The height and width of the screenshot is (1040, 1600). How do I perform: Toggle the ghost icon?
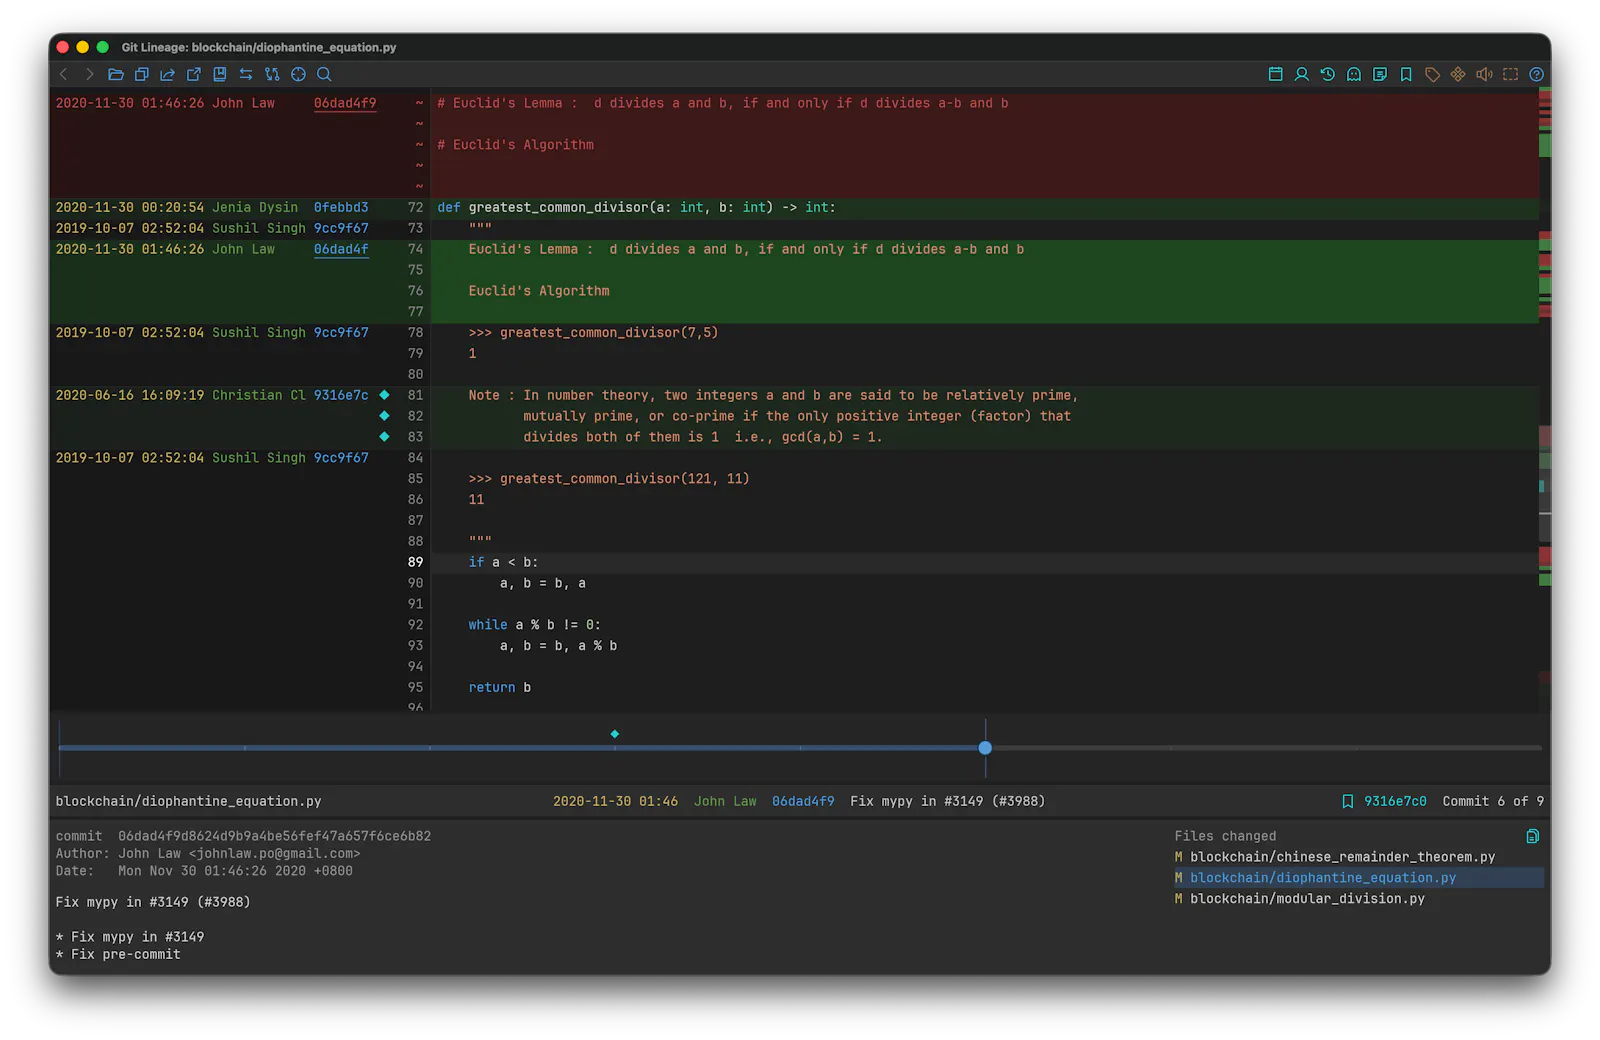coord(1354,74)
